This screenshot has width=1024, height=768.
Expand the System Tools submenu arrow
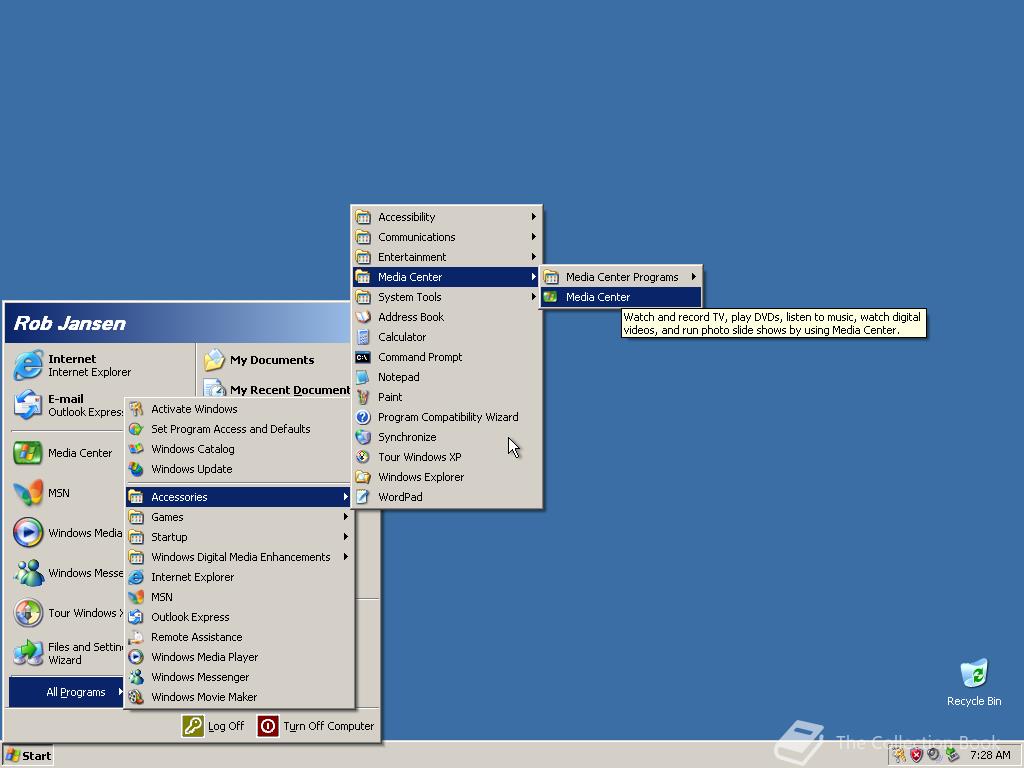tap(534, 297)
